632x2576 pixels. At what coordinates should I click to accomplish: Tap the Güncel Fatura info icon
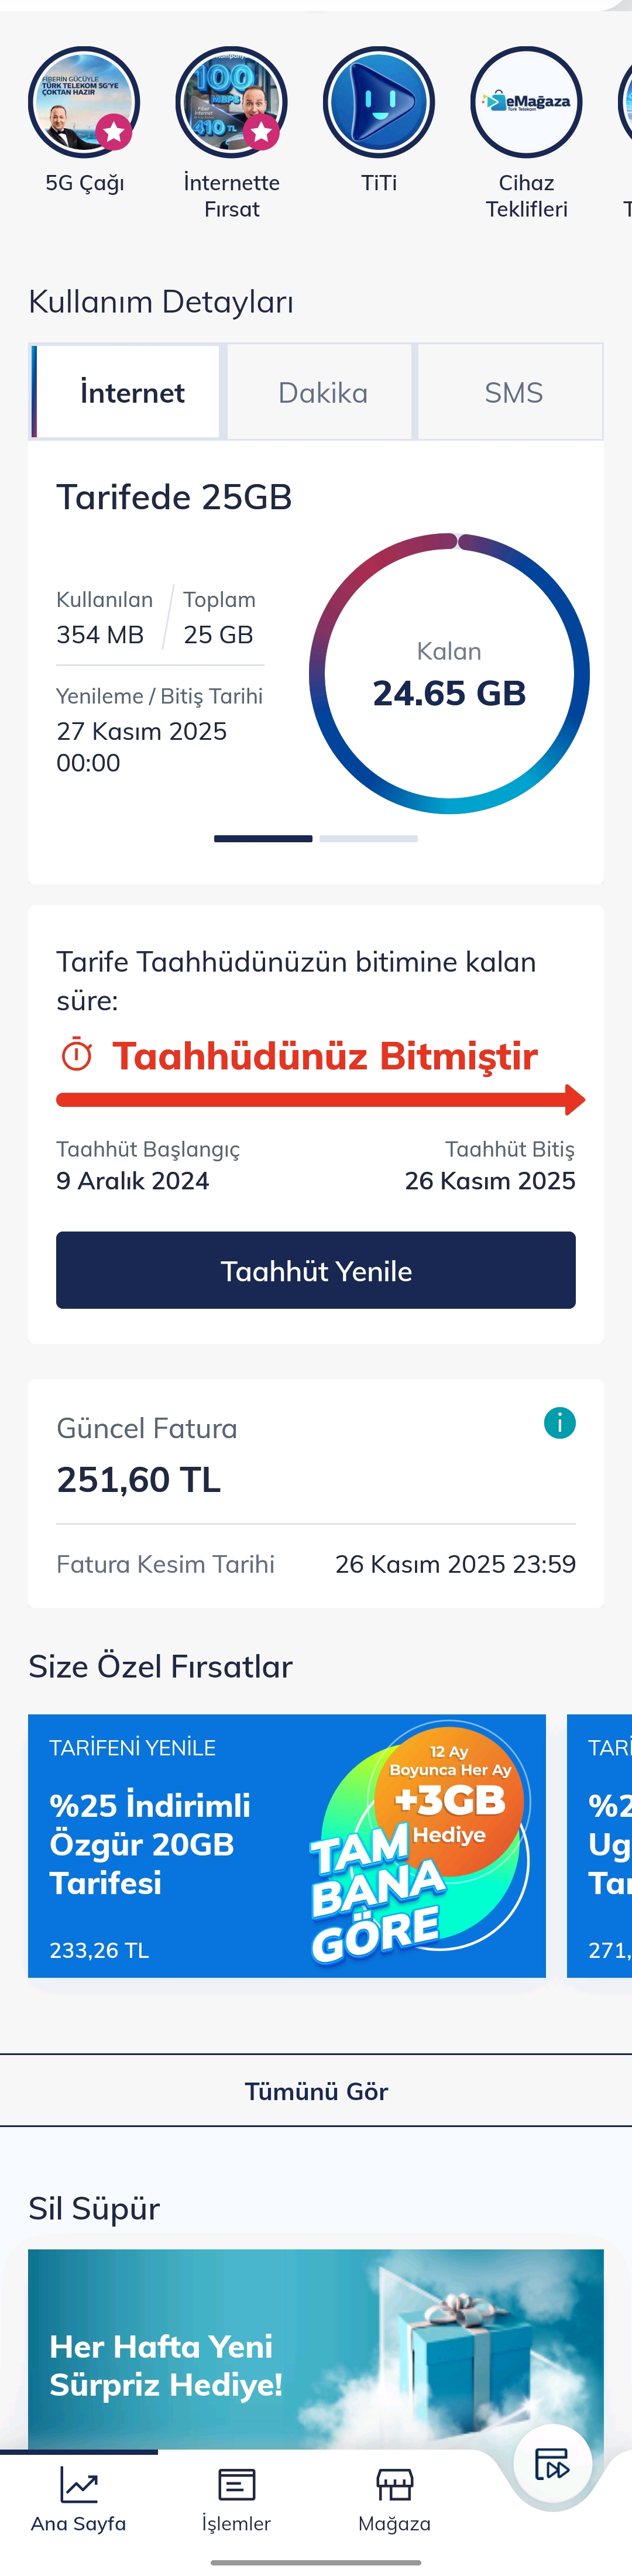pyautogui.click(x=559, y=1422)
